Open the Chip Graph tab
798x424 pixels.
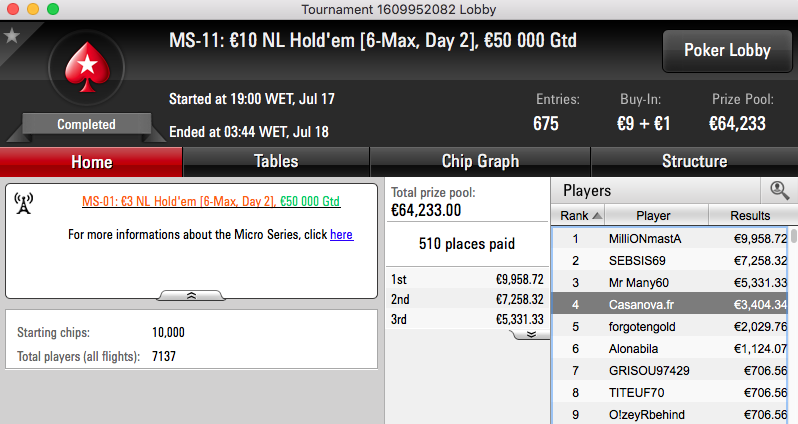[480, 161]
